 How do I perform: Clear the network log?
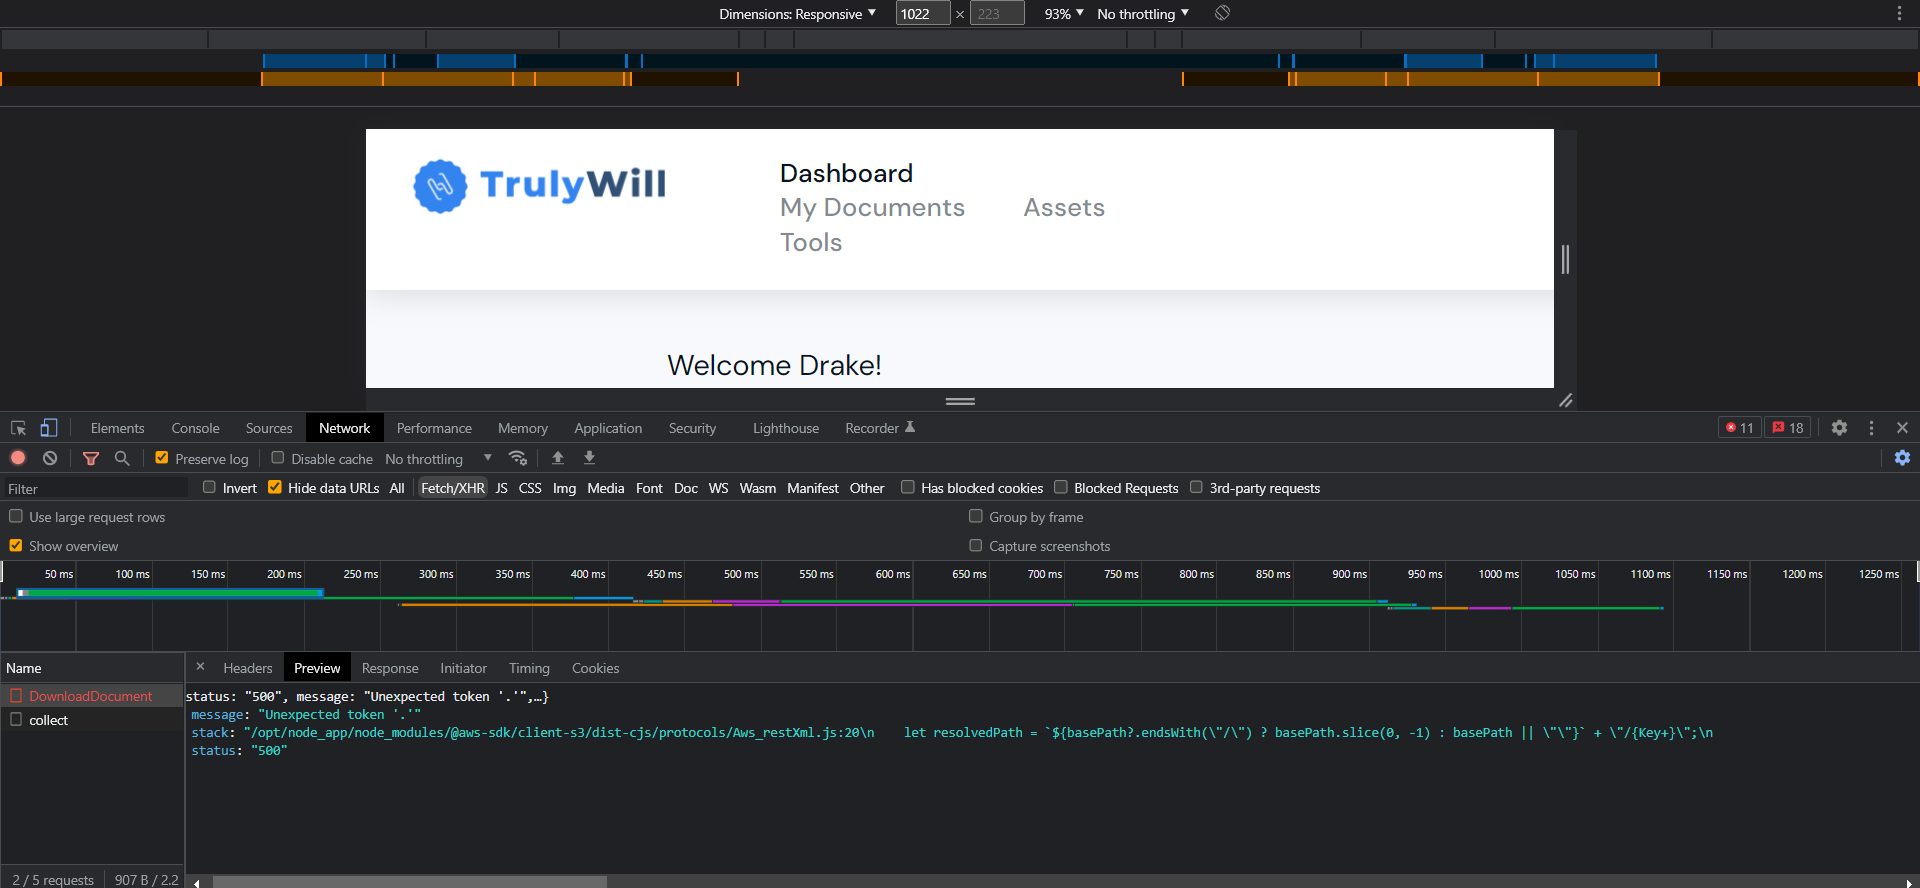point(50,458)
